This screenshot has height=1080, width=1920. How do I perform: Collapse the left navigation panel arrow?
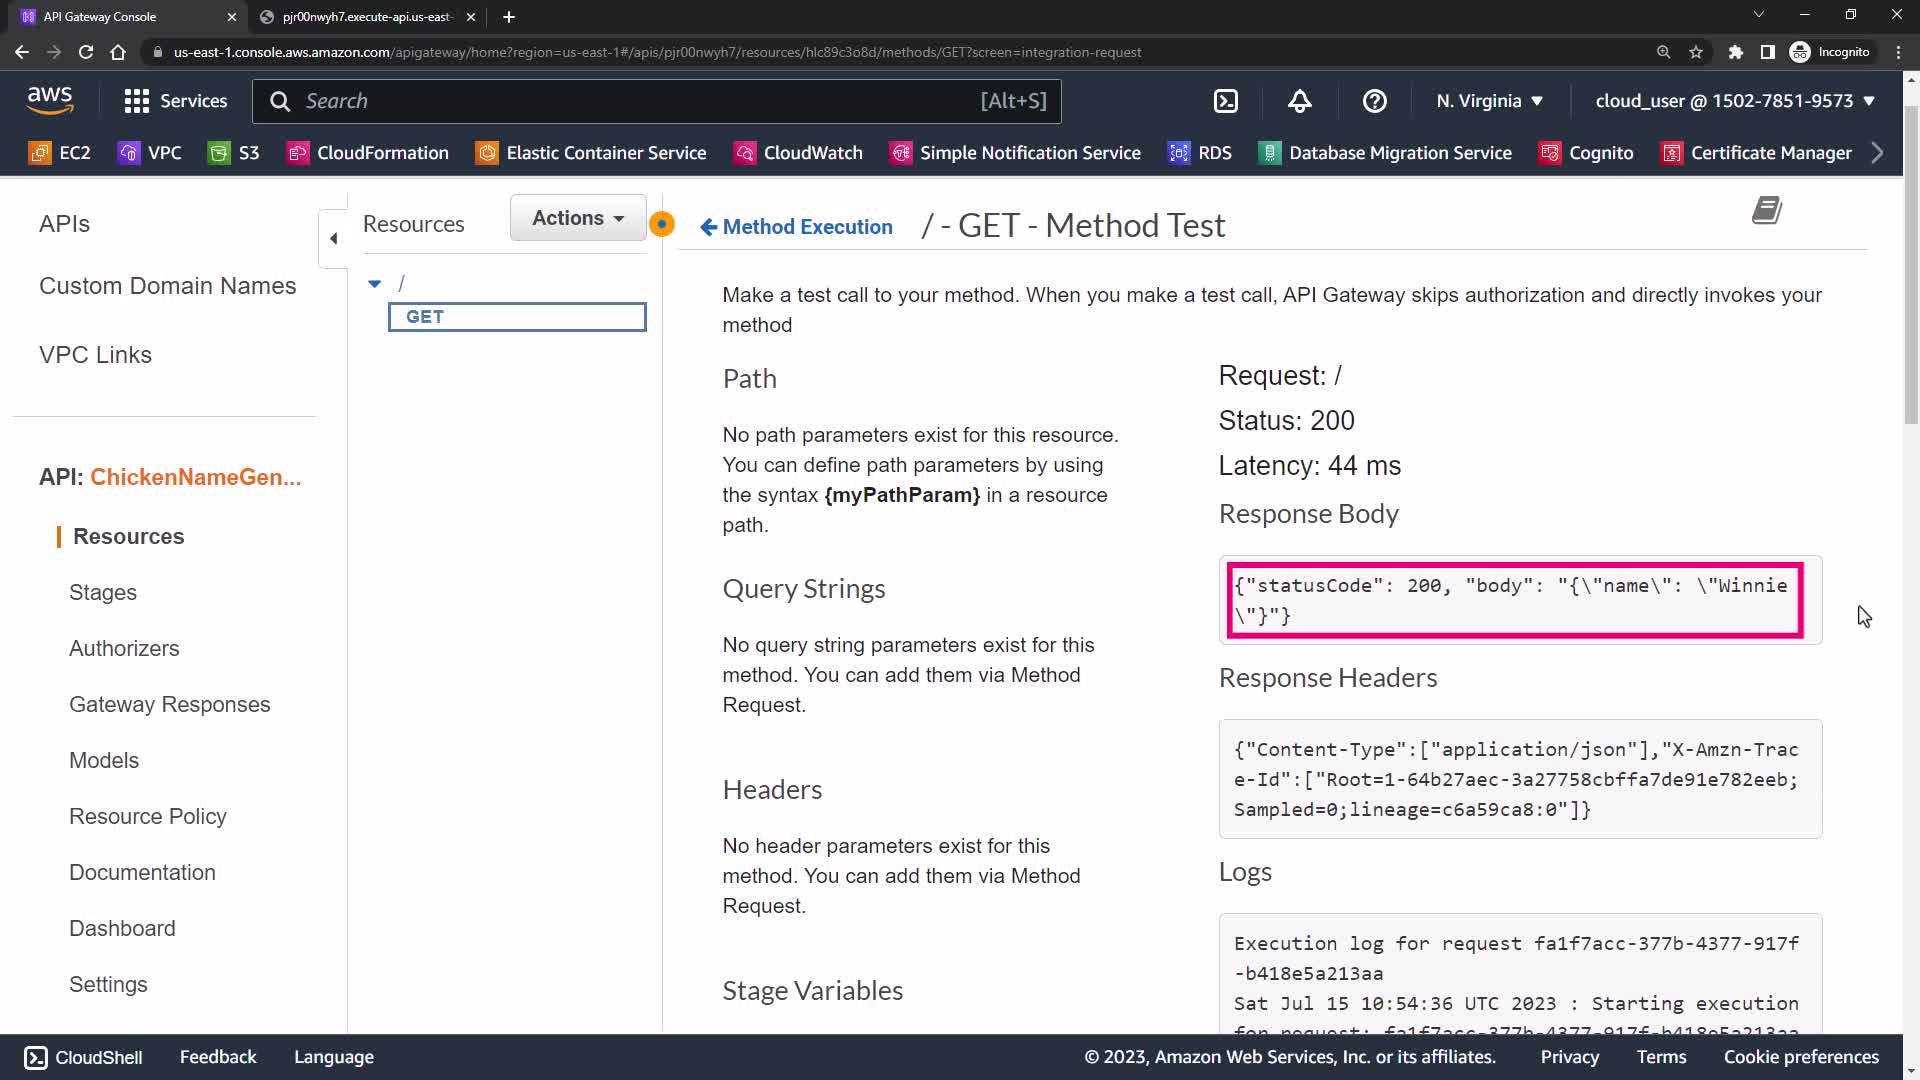[333, 238]
